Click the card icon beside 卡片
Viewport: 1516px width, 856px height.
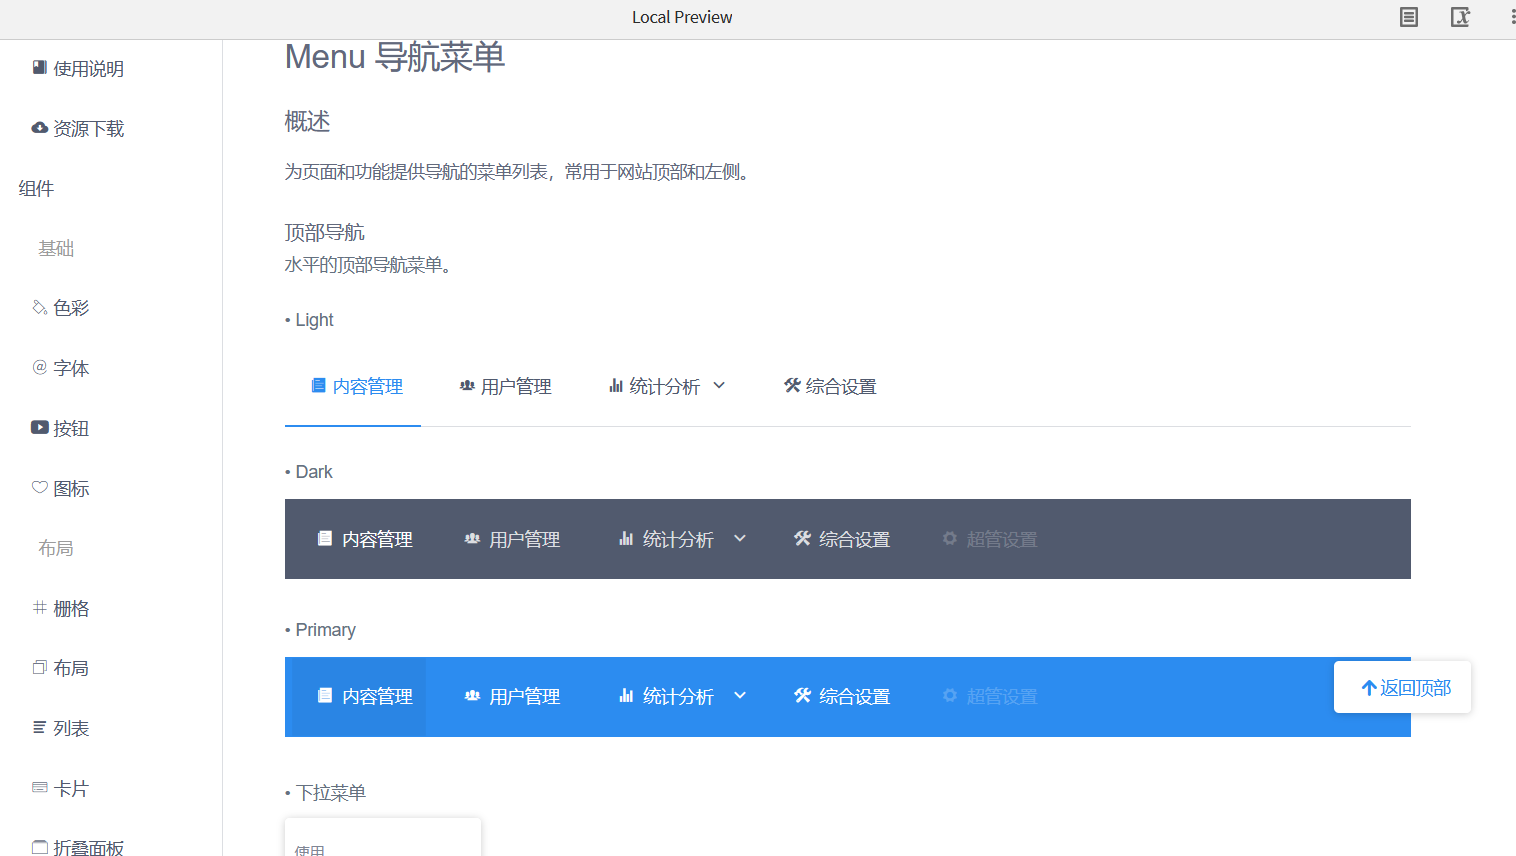coord(40,787)
